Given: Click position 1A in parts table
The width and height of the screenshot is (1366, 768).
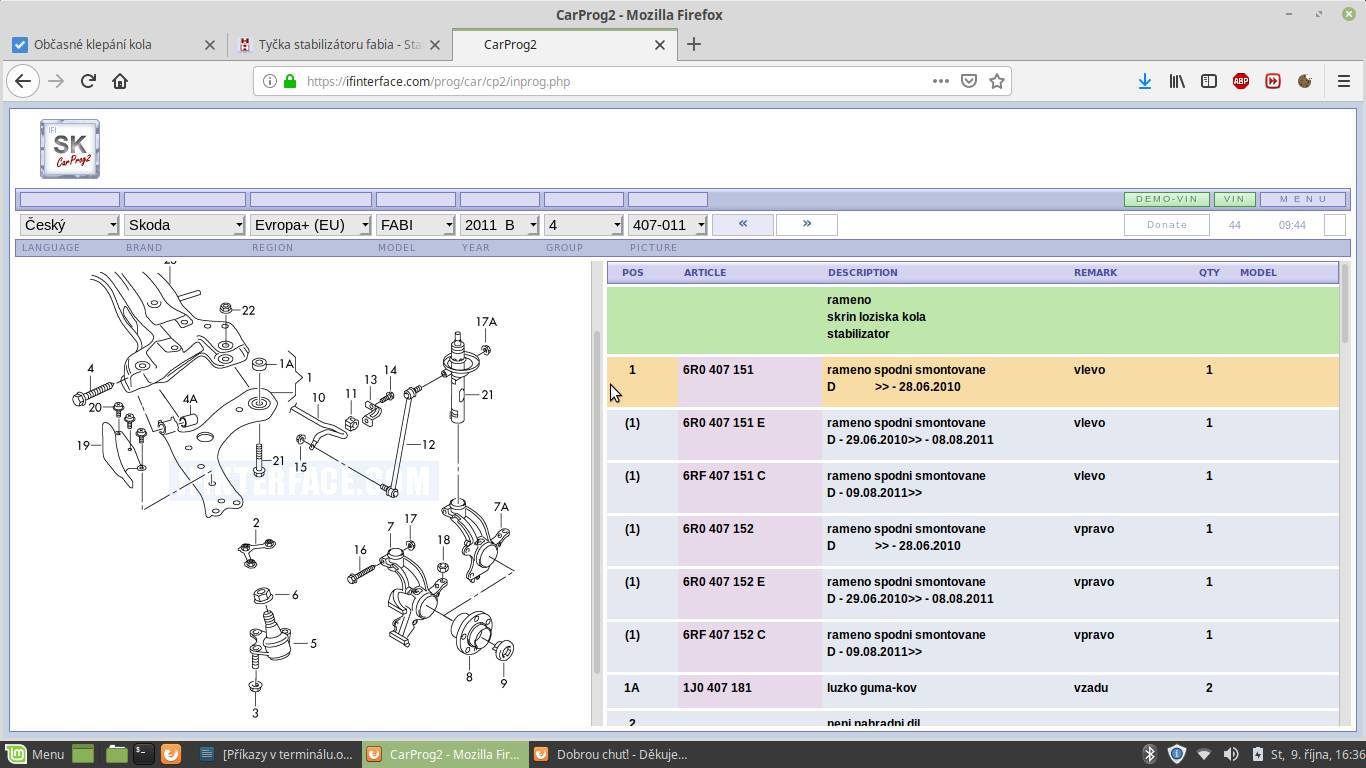Looking at the screenshot, I should coord(632,688).
